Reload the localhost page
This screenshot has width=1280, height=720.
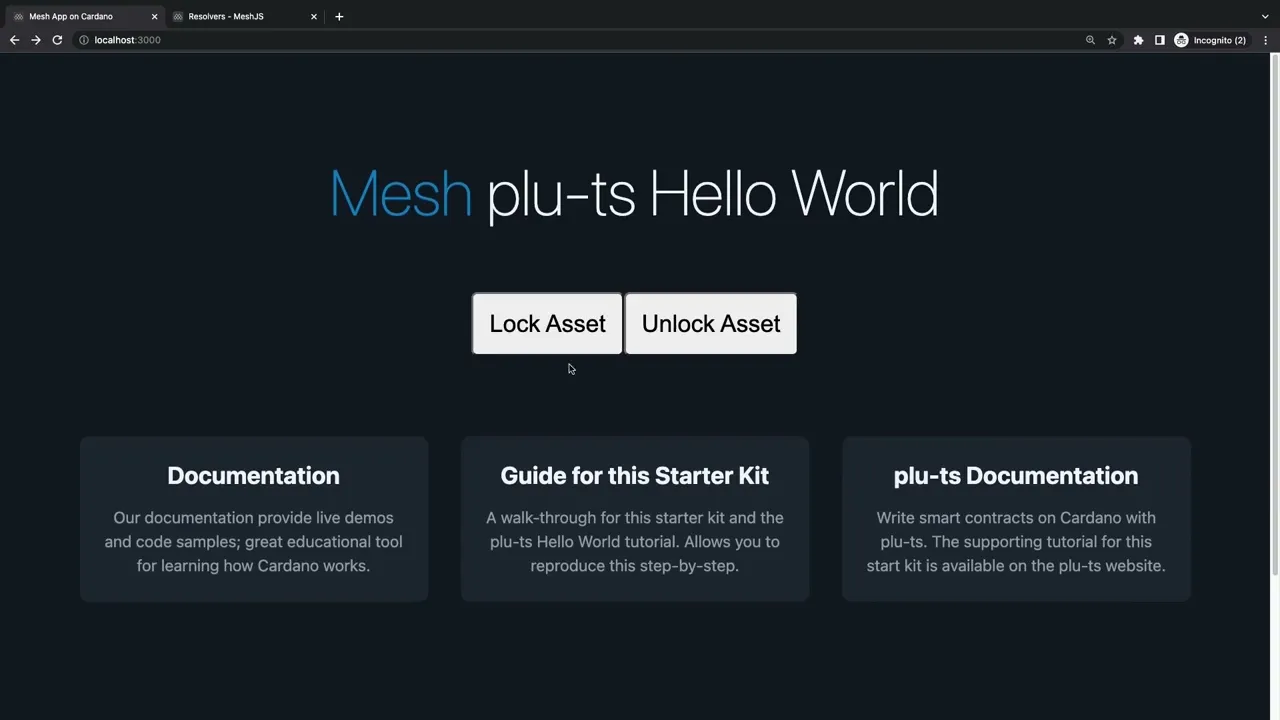[x=57, y=40]
